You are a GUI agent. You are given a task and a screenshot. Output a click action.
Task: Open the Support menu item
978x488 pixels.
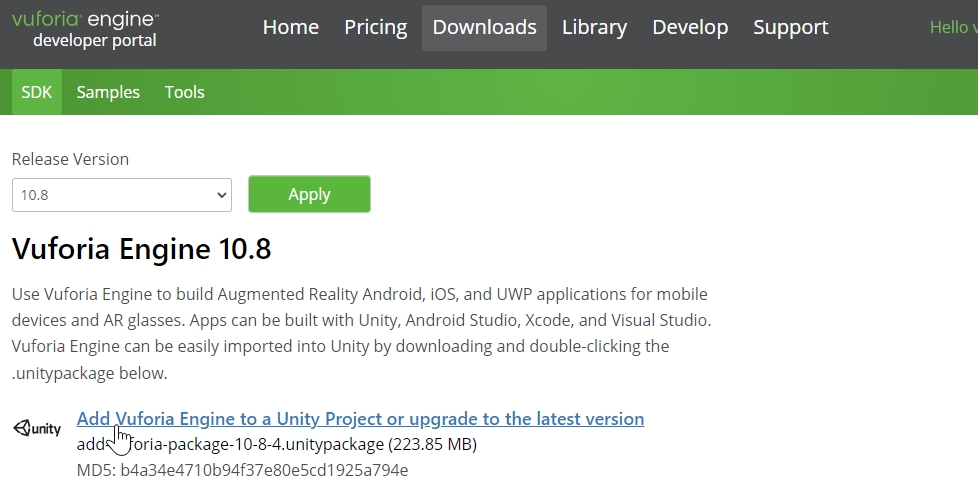pos(791,28)
